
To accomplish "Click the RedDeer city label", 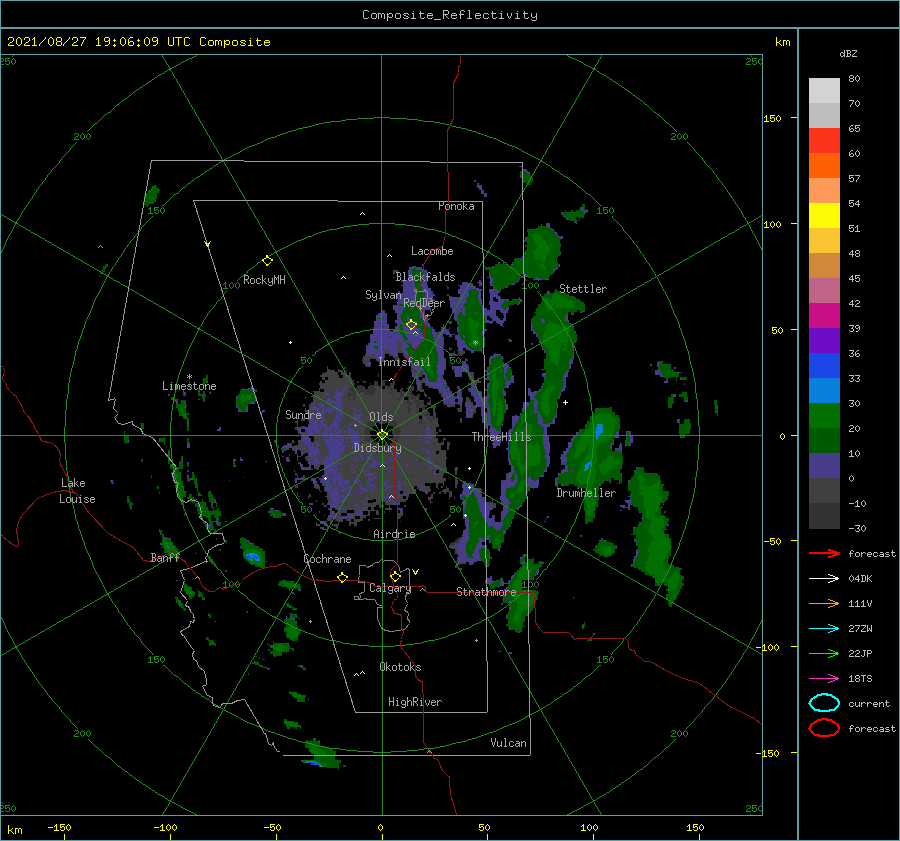I will point(424,303).
